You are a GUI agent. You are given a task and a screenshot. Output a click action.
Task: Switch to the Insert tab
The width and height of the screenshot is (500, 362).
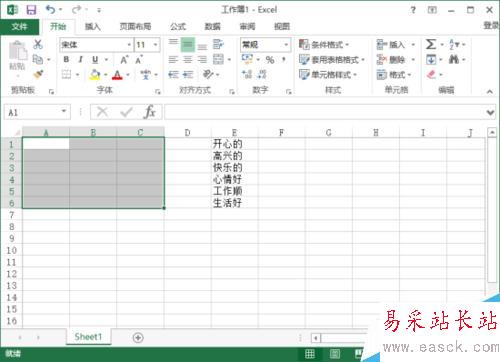click(x=92, y=27)
